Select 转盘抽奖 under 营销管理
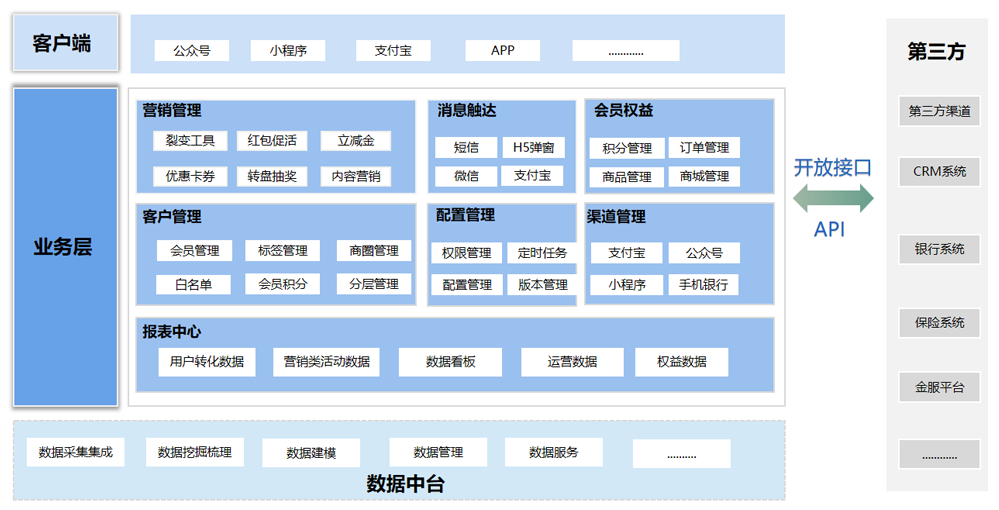The height and width of the screenshot is (510, 999). [273, 176]
